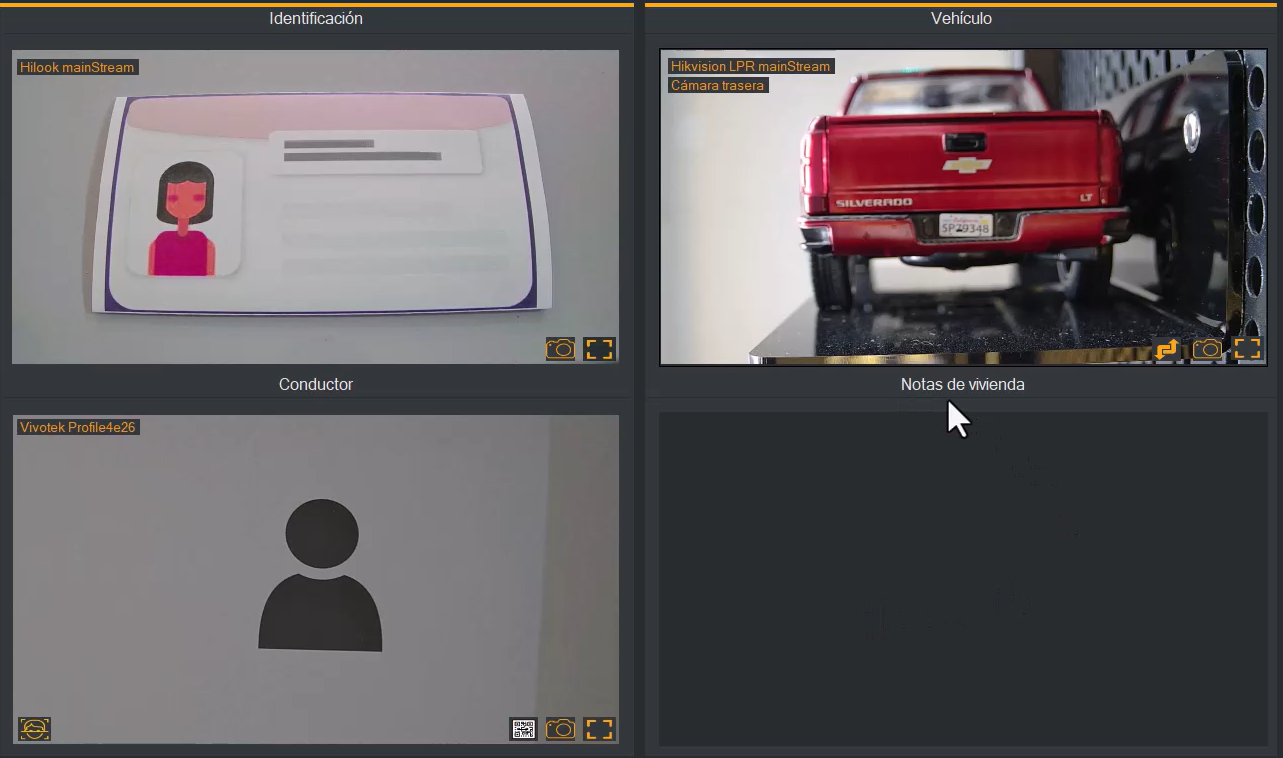Click the red Silverado truck video feed
This screenshot has width=1283, height=758.
963,207
